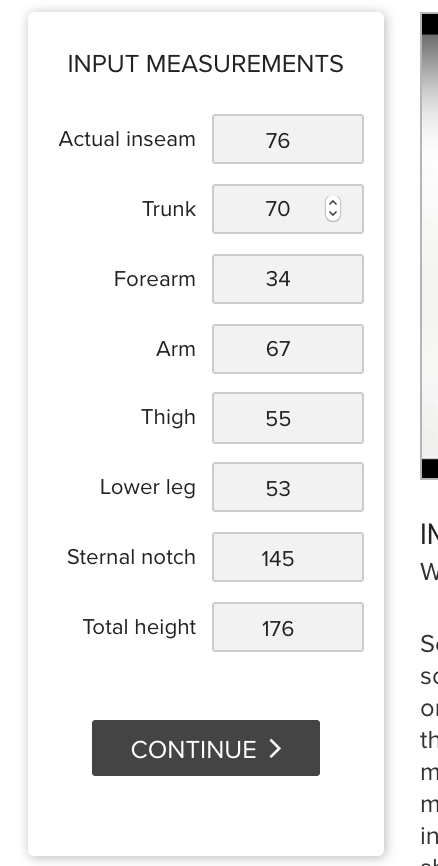
Task: Click the Actual inseam label
Action: pos(127,139)
